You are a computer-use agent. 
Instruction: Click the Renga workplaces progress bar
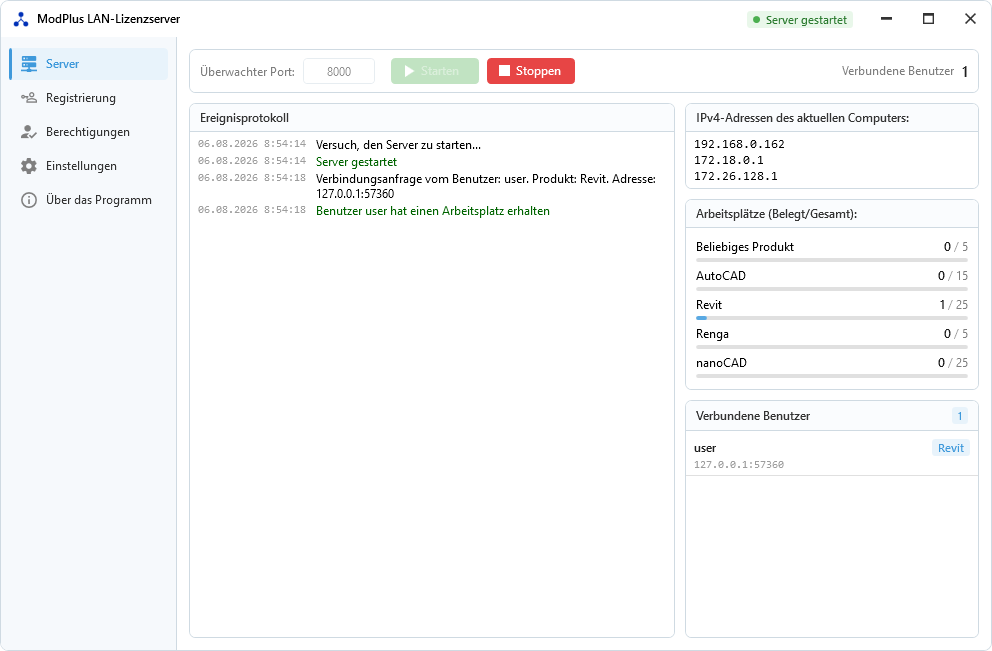(x=831, y=347)
